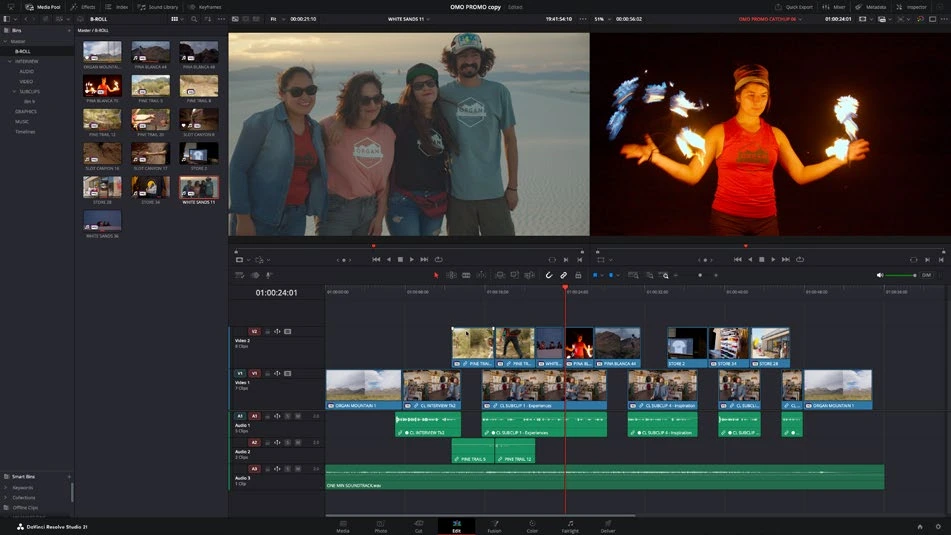Click the blue Marker icon
The width and height of the screenshot is (951, 535).
click(611, 275)
